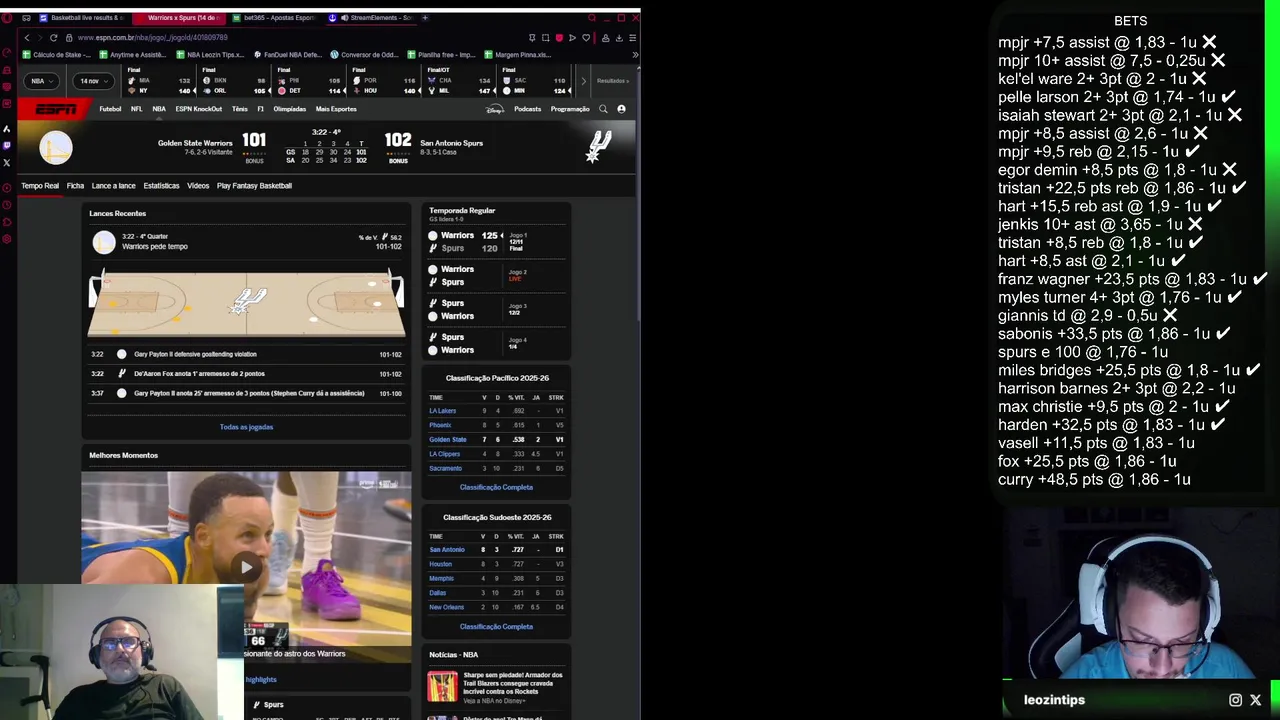1280x720 pixels.
Task: Click Gary Payton II goaltending violation play
Action: (x=246, y=354)
